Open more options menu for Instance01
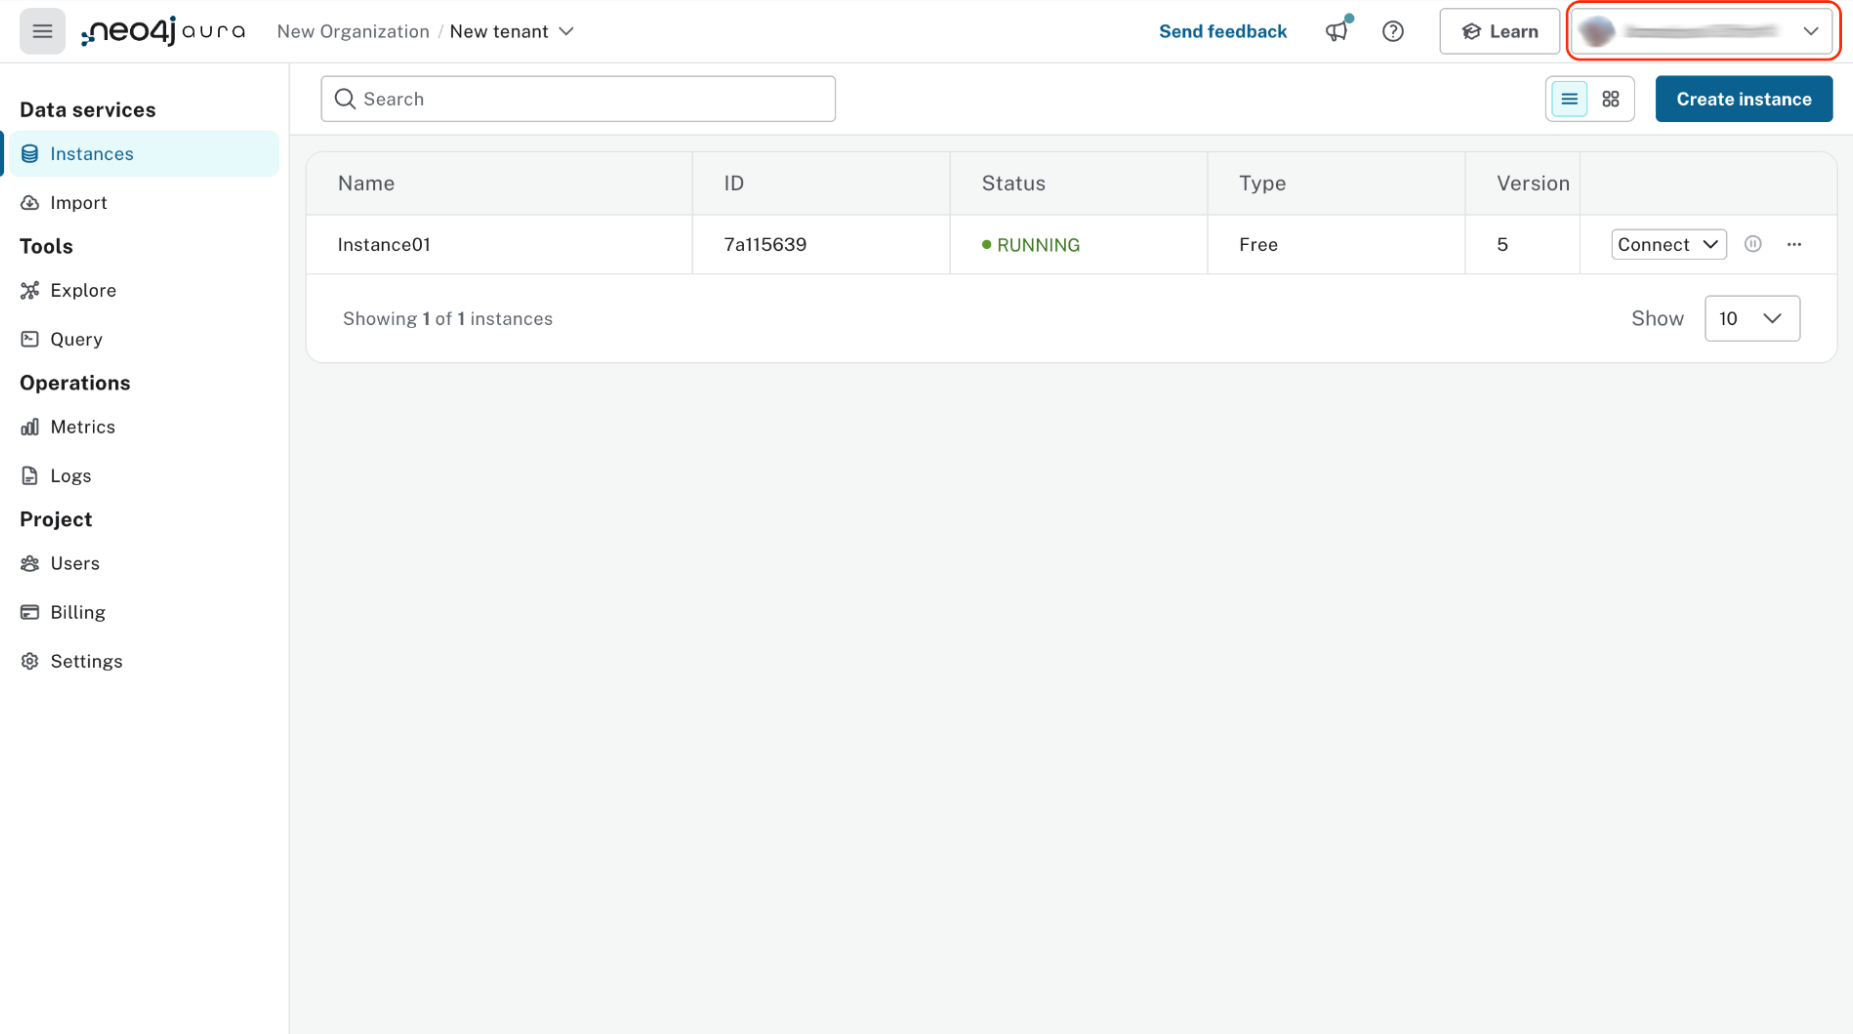The height and width of the screenshot is (1034, 1853). 1794,244
